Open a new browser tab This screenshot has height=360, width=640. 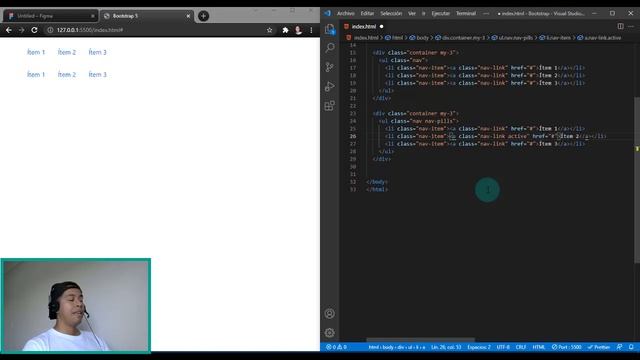click(203, 16)
